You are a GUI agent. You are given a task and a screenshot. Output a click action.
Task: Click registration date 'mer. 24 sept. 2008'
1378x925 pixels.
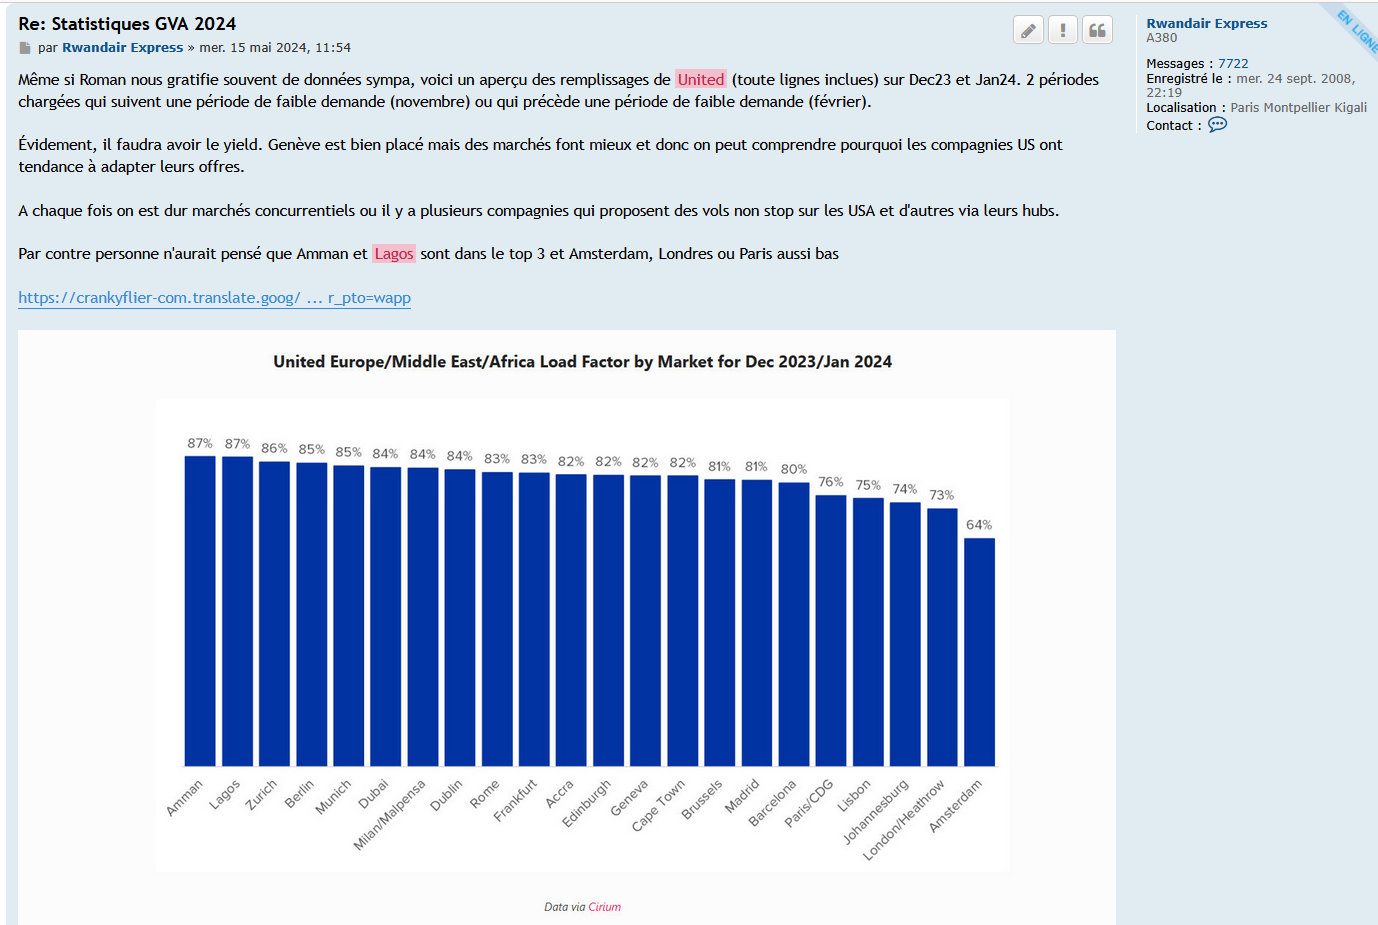pos(1294,78)
